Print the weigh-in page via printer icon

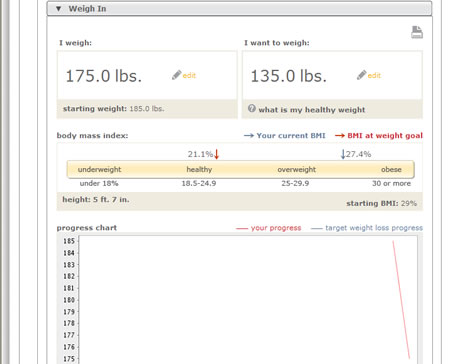417,32
